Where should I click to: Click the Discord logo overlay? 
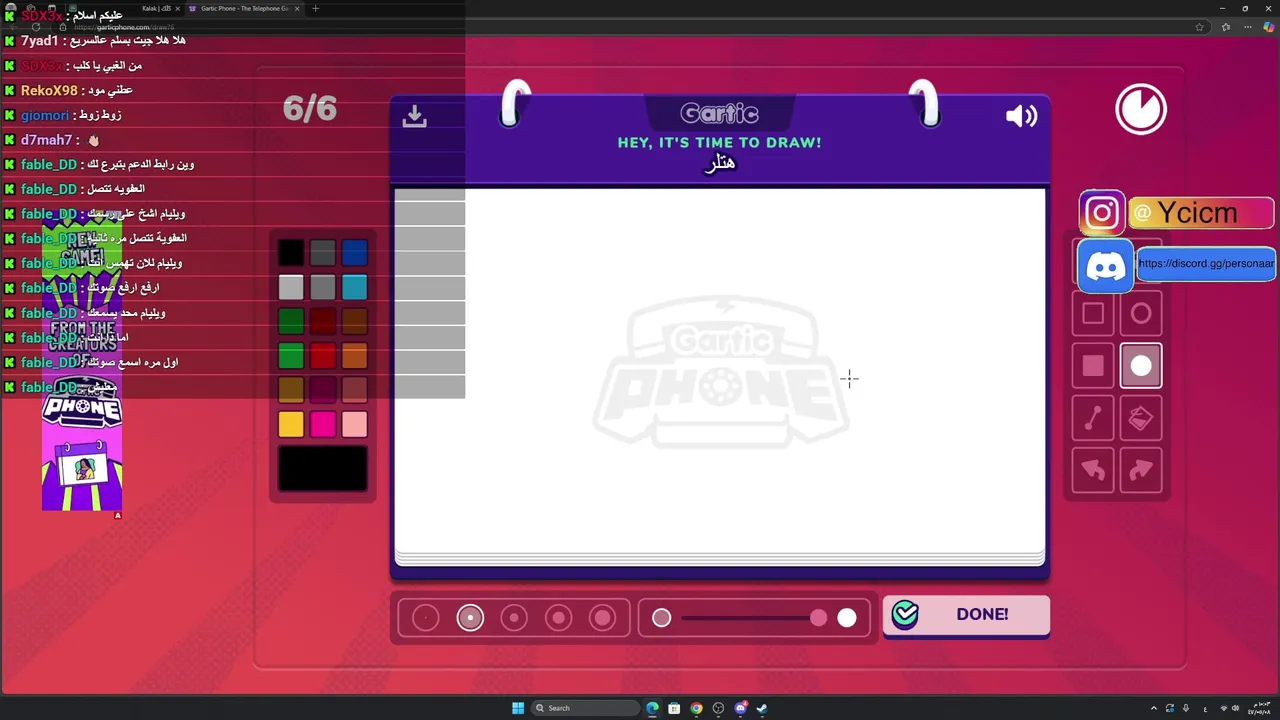1105,266
